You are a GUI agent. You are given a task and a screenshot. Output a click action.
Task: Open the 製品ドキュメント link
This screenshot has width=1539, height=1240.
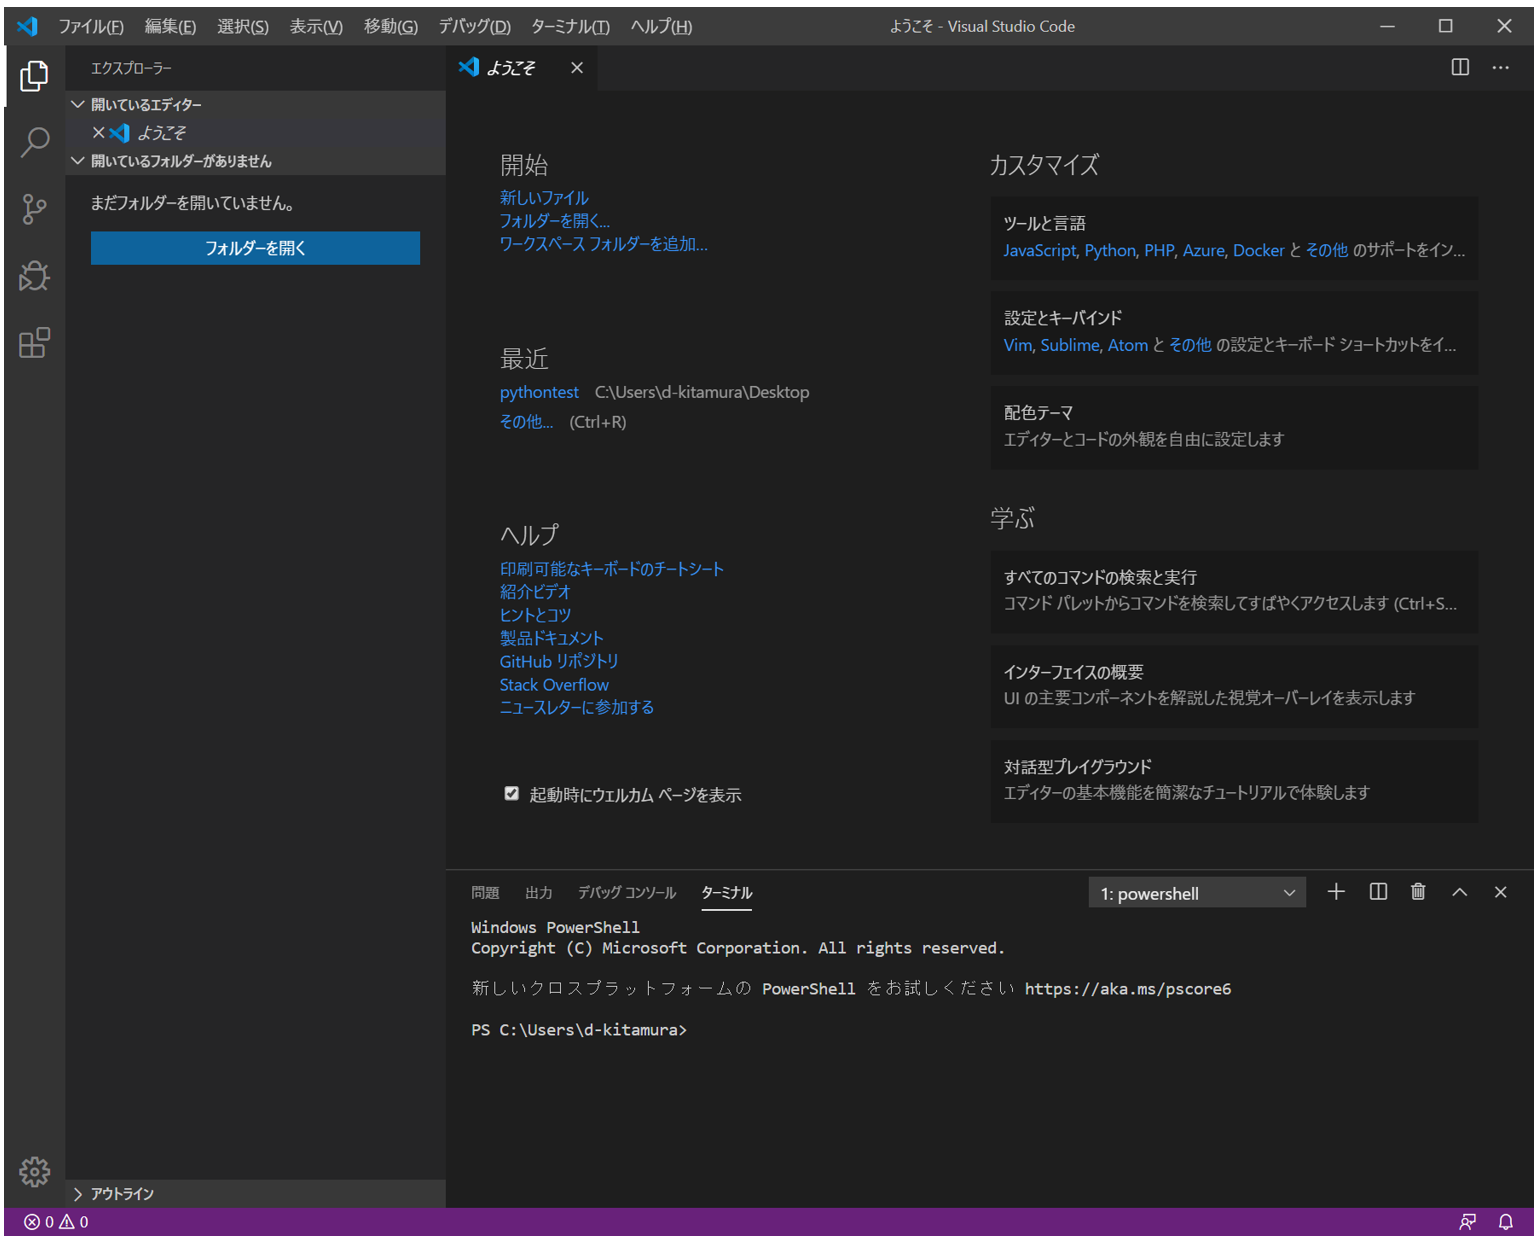click(552, 638)
